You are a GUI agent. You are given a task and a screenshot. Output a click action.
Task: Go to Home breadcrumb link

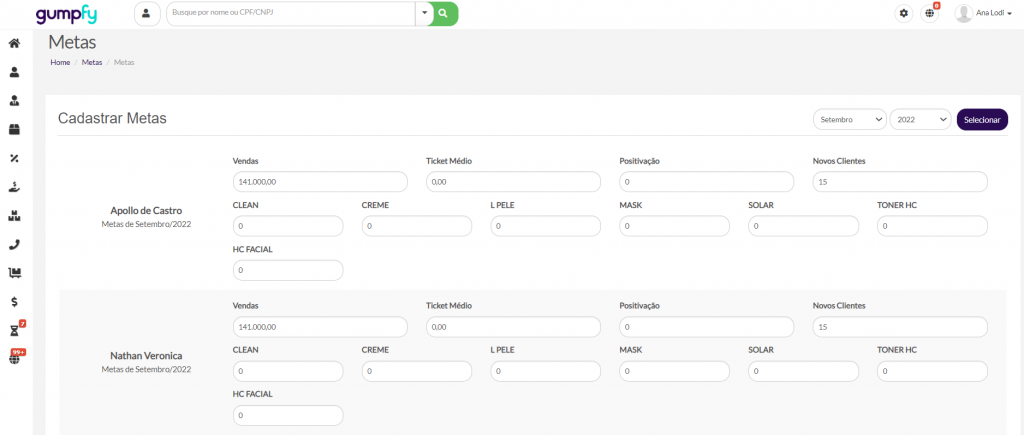[x=60, y=62]
